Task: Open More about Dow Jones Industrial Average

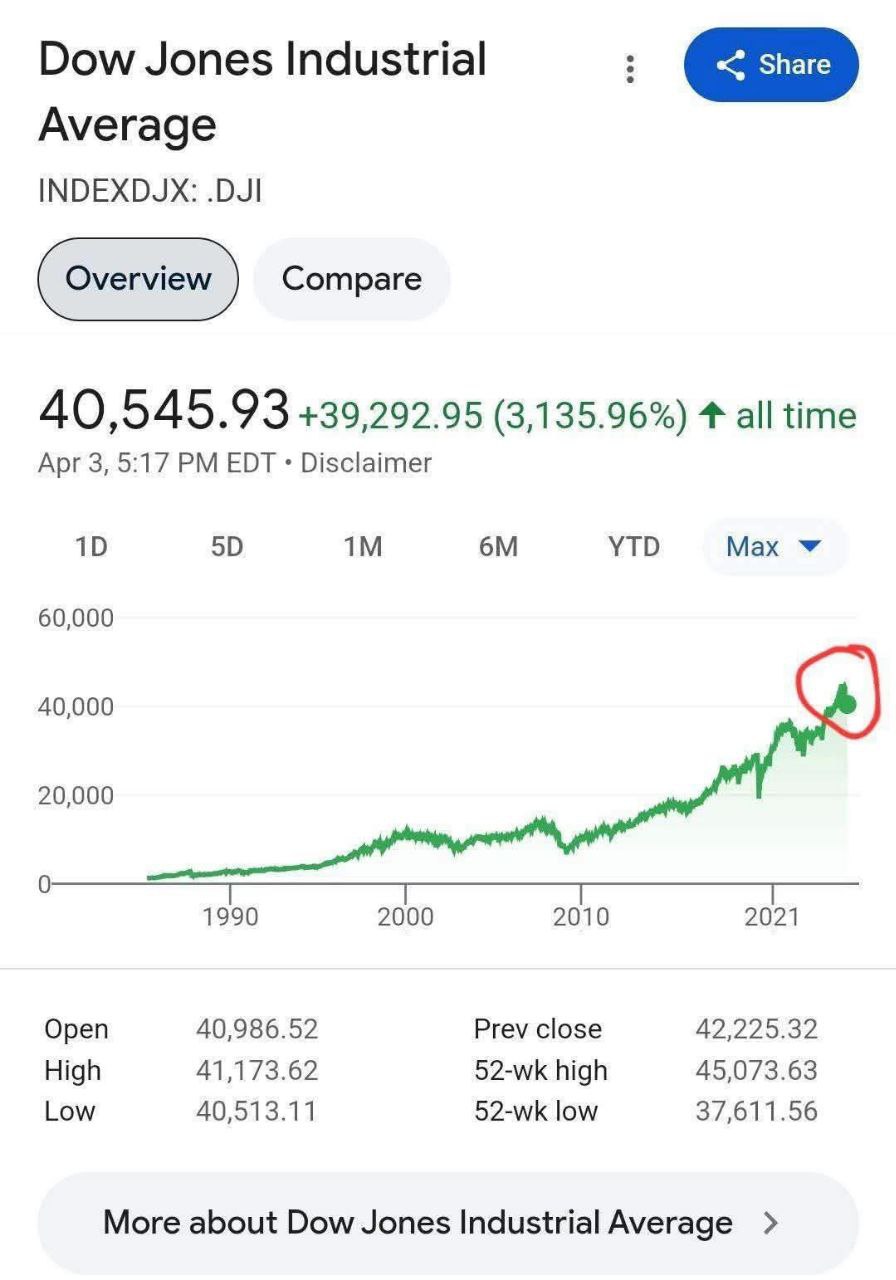Action: (448, 1223)
